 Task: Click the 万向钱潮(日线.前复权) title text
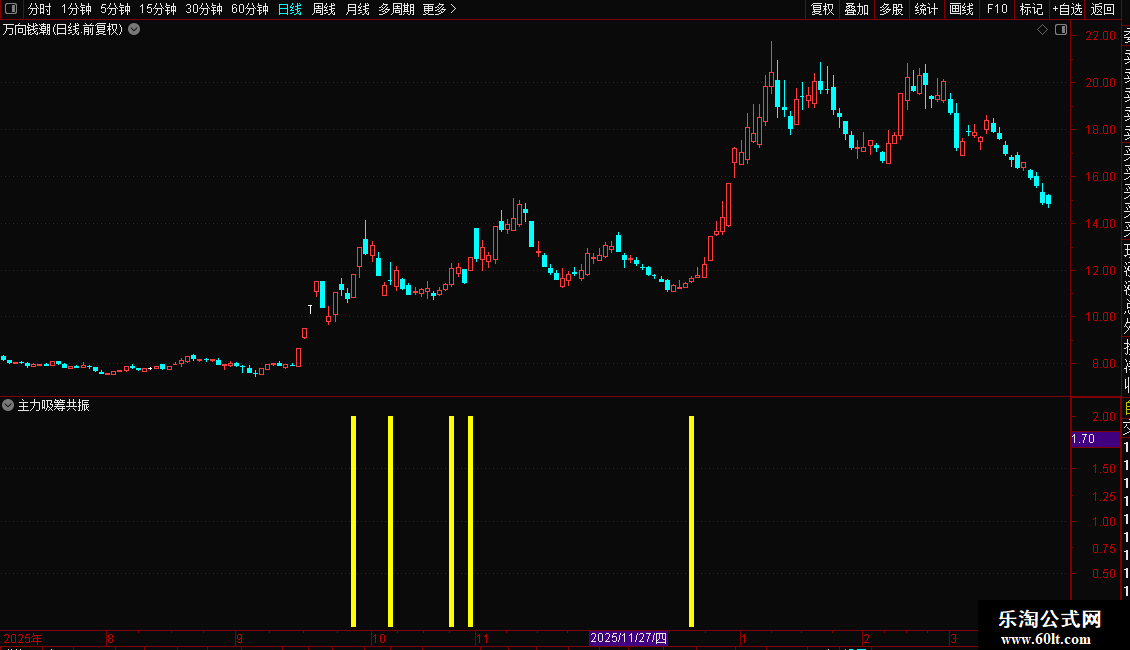(63, 30)
